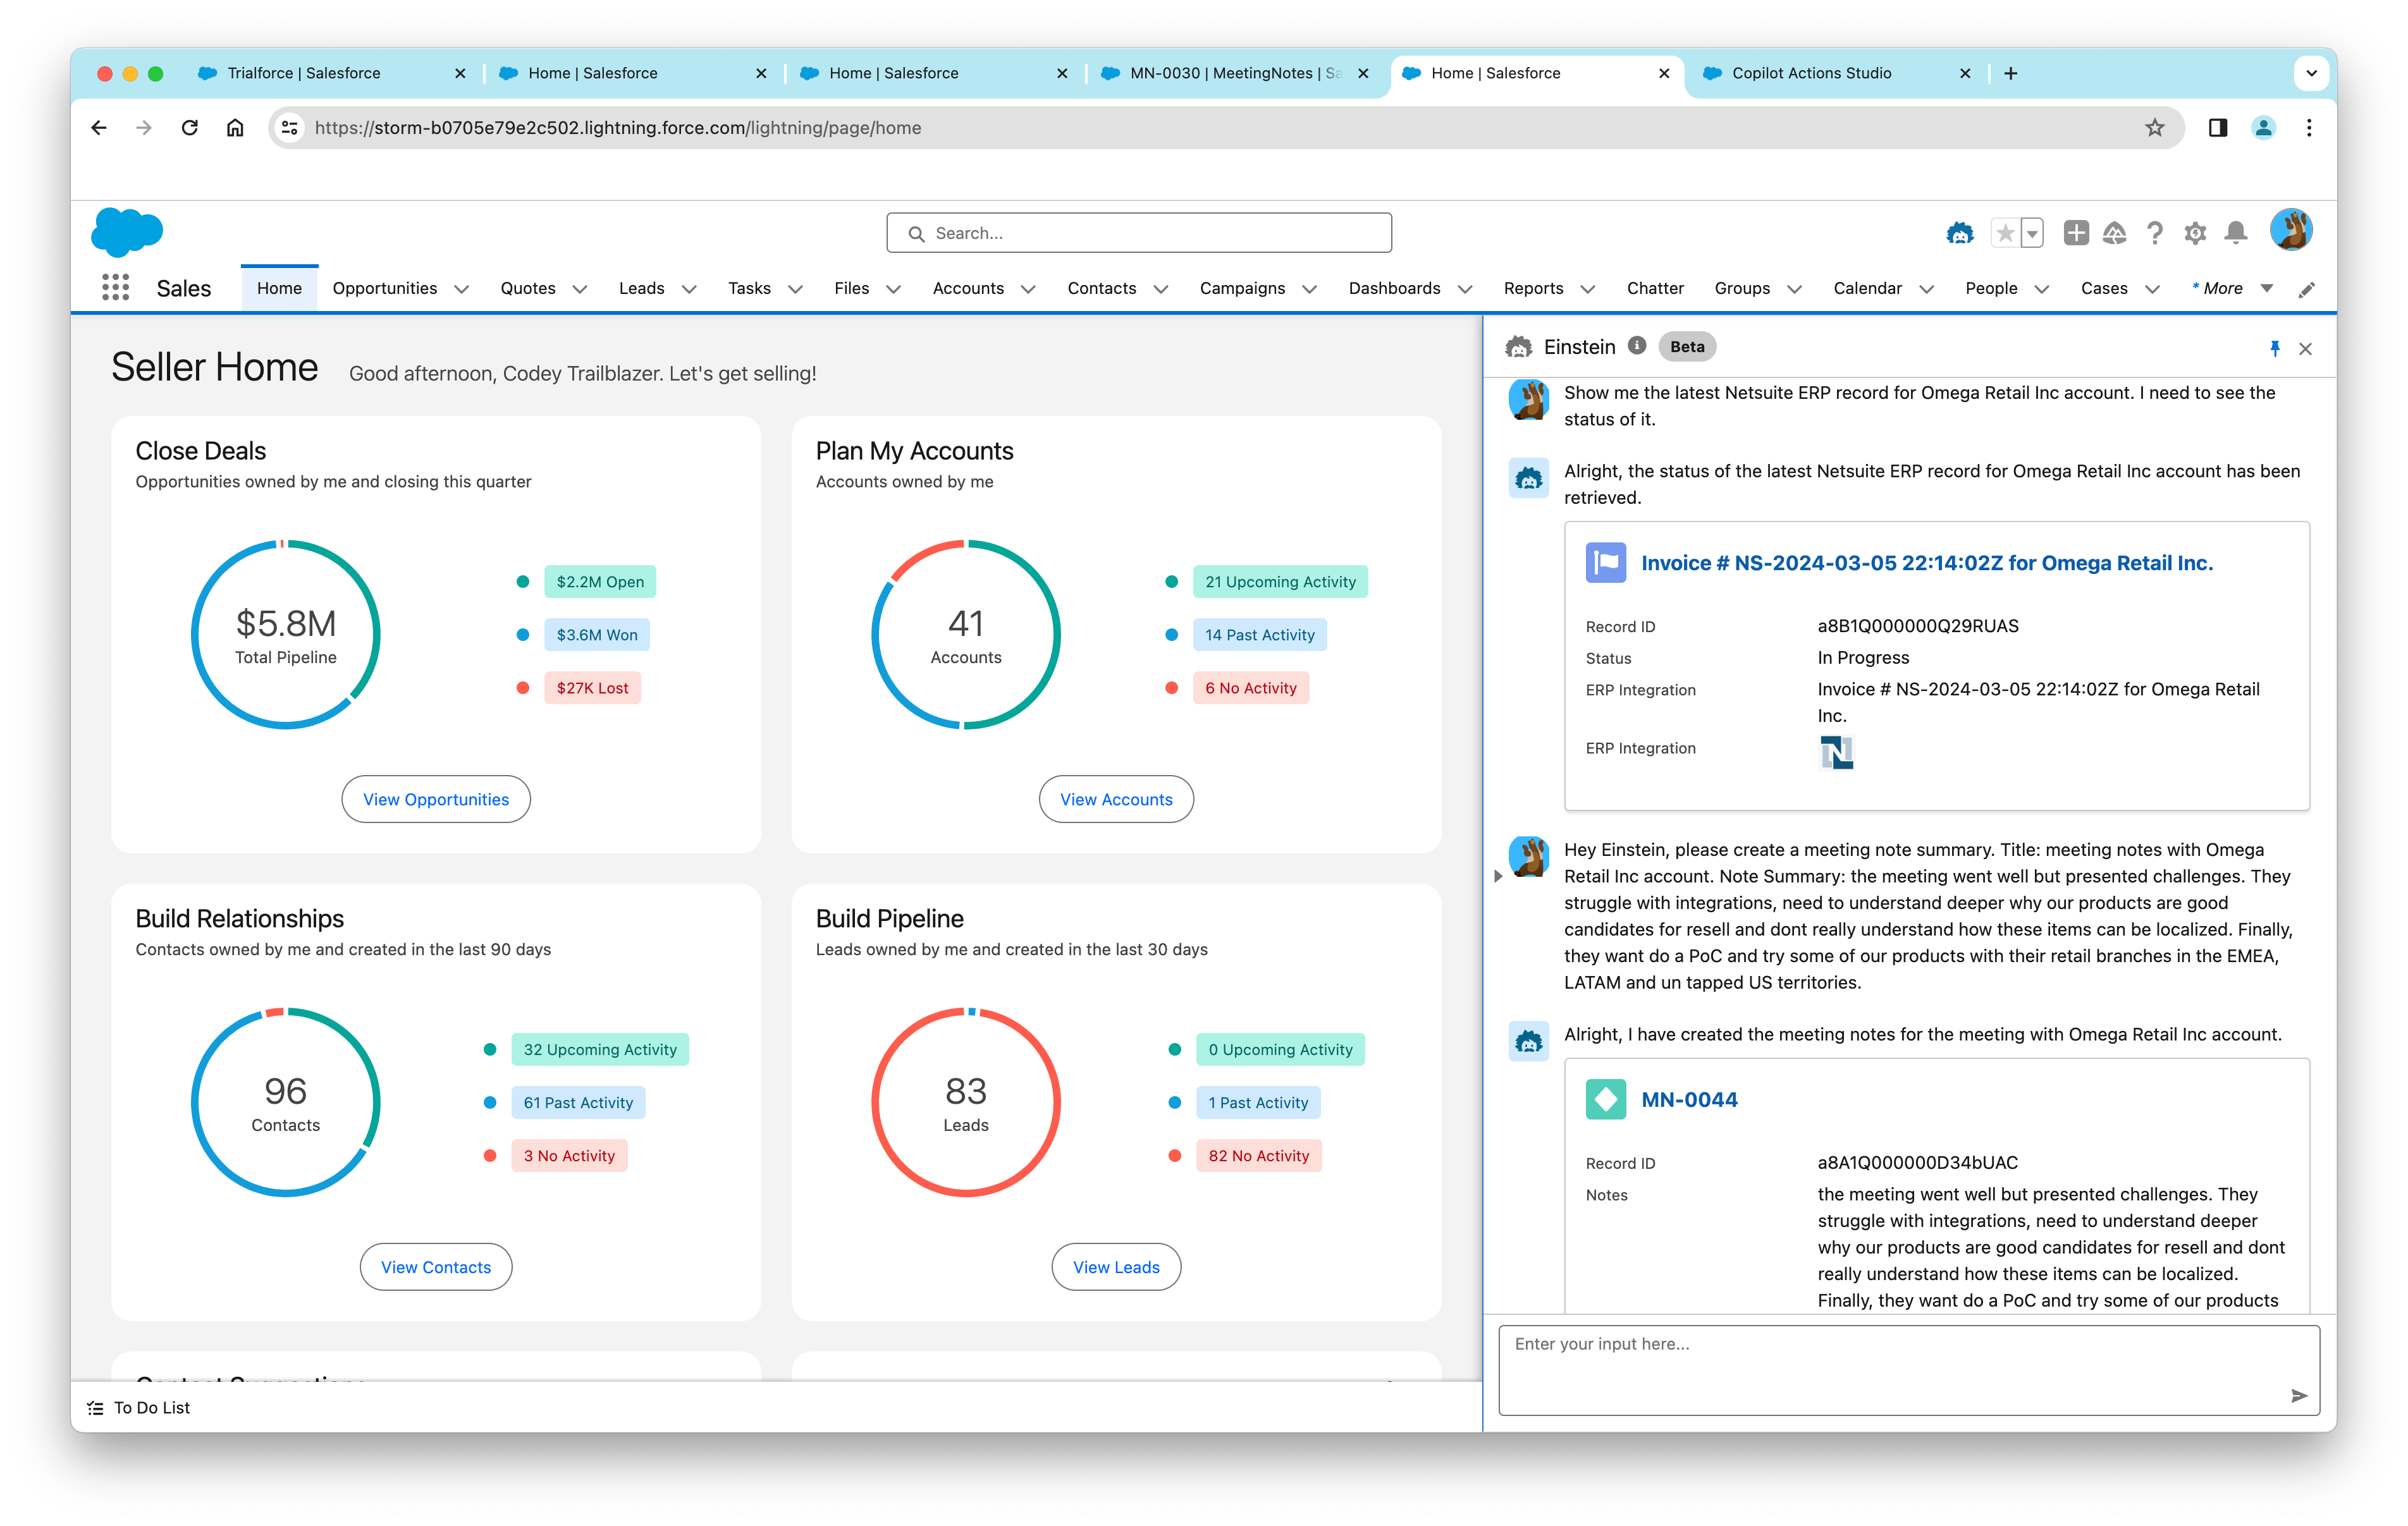Image resolution: width=2408 pixels, height=1526 pixels.
Task: Bookmark this page with the star
Action: click(2154, 128)
